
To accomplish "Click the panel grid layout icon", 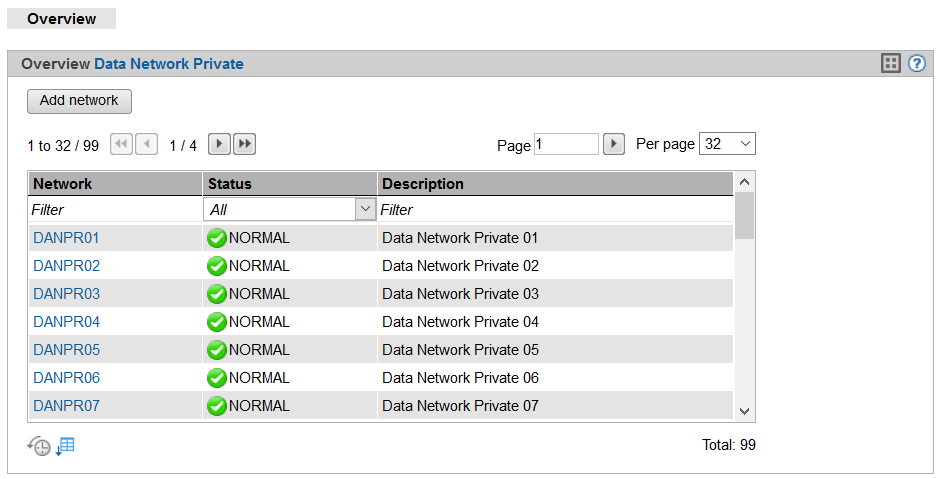I will pyautogui.click(x=891, y=64).
